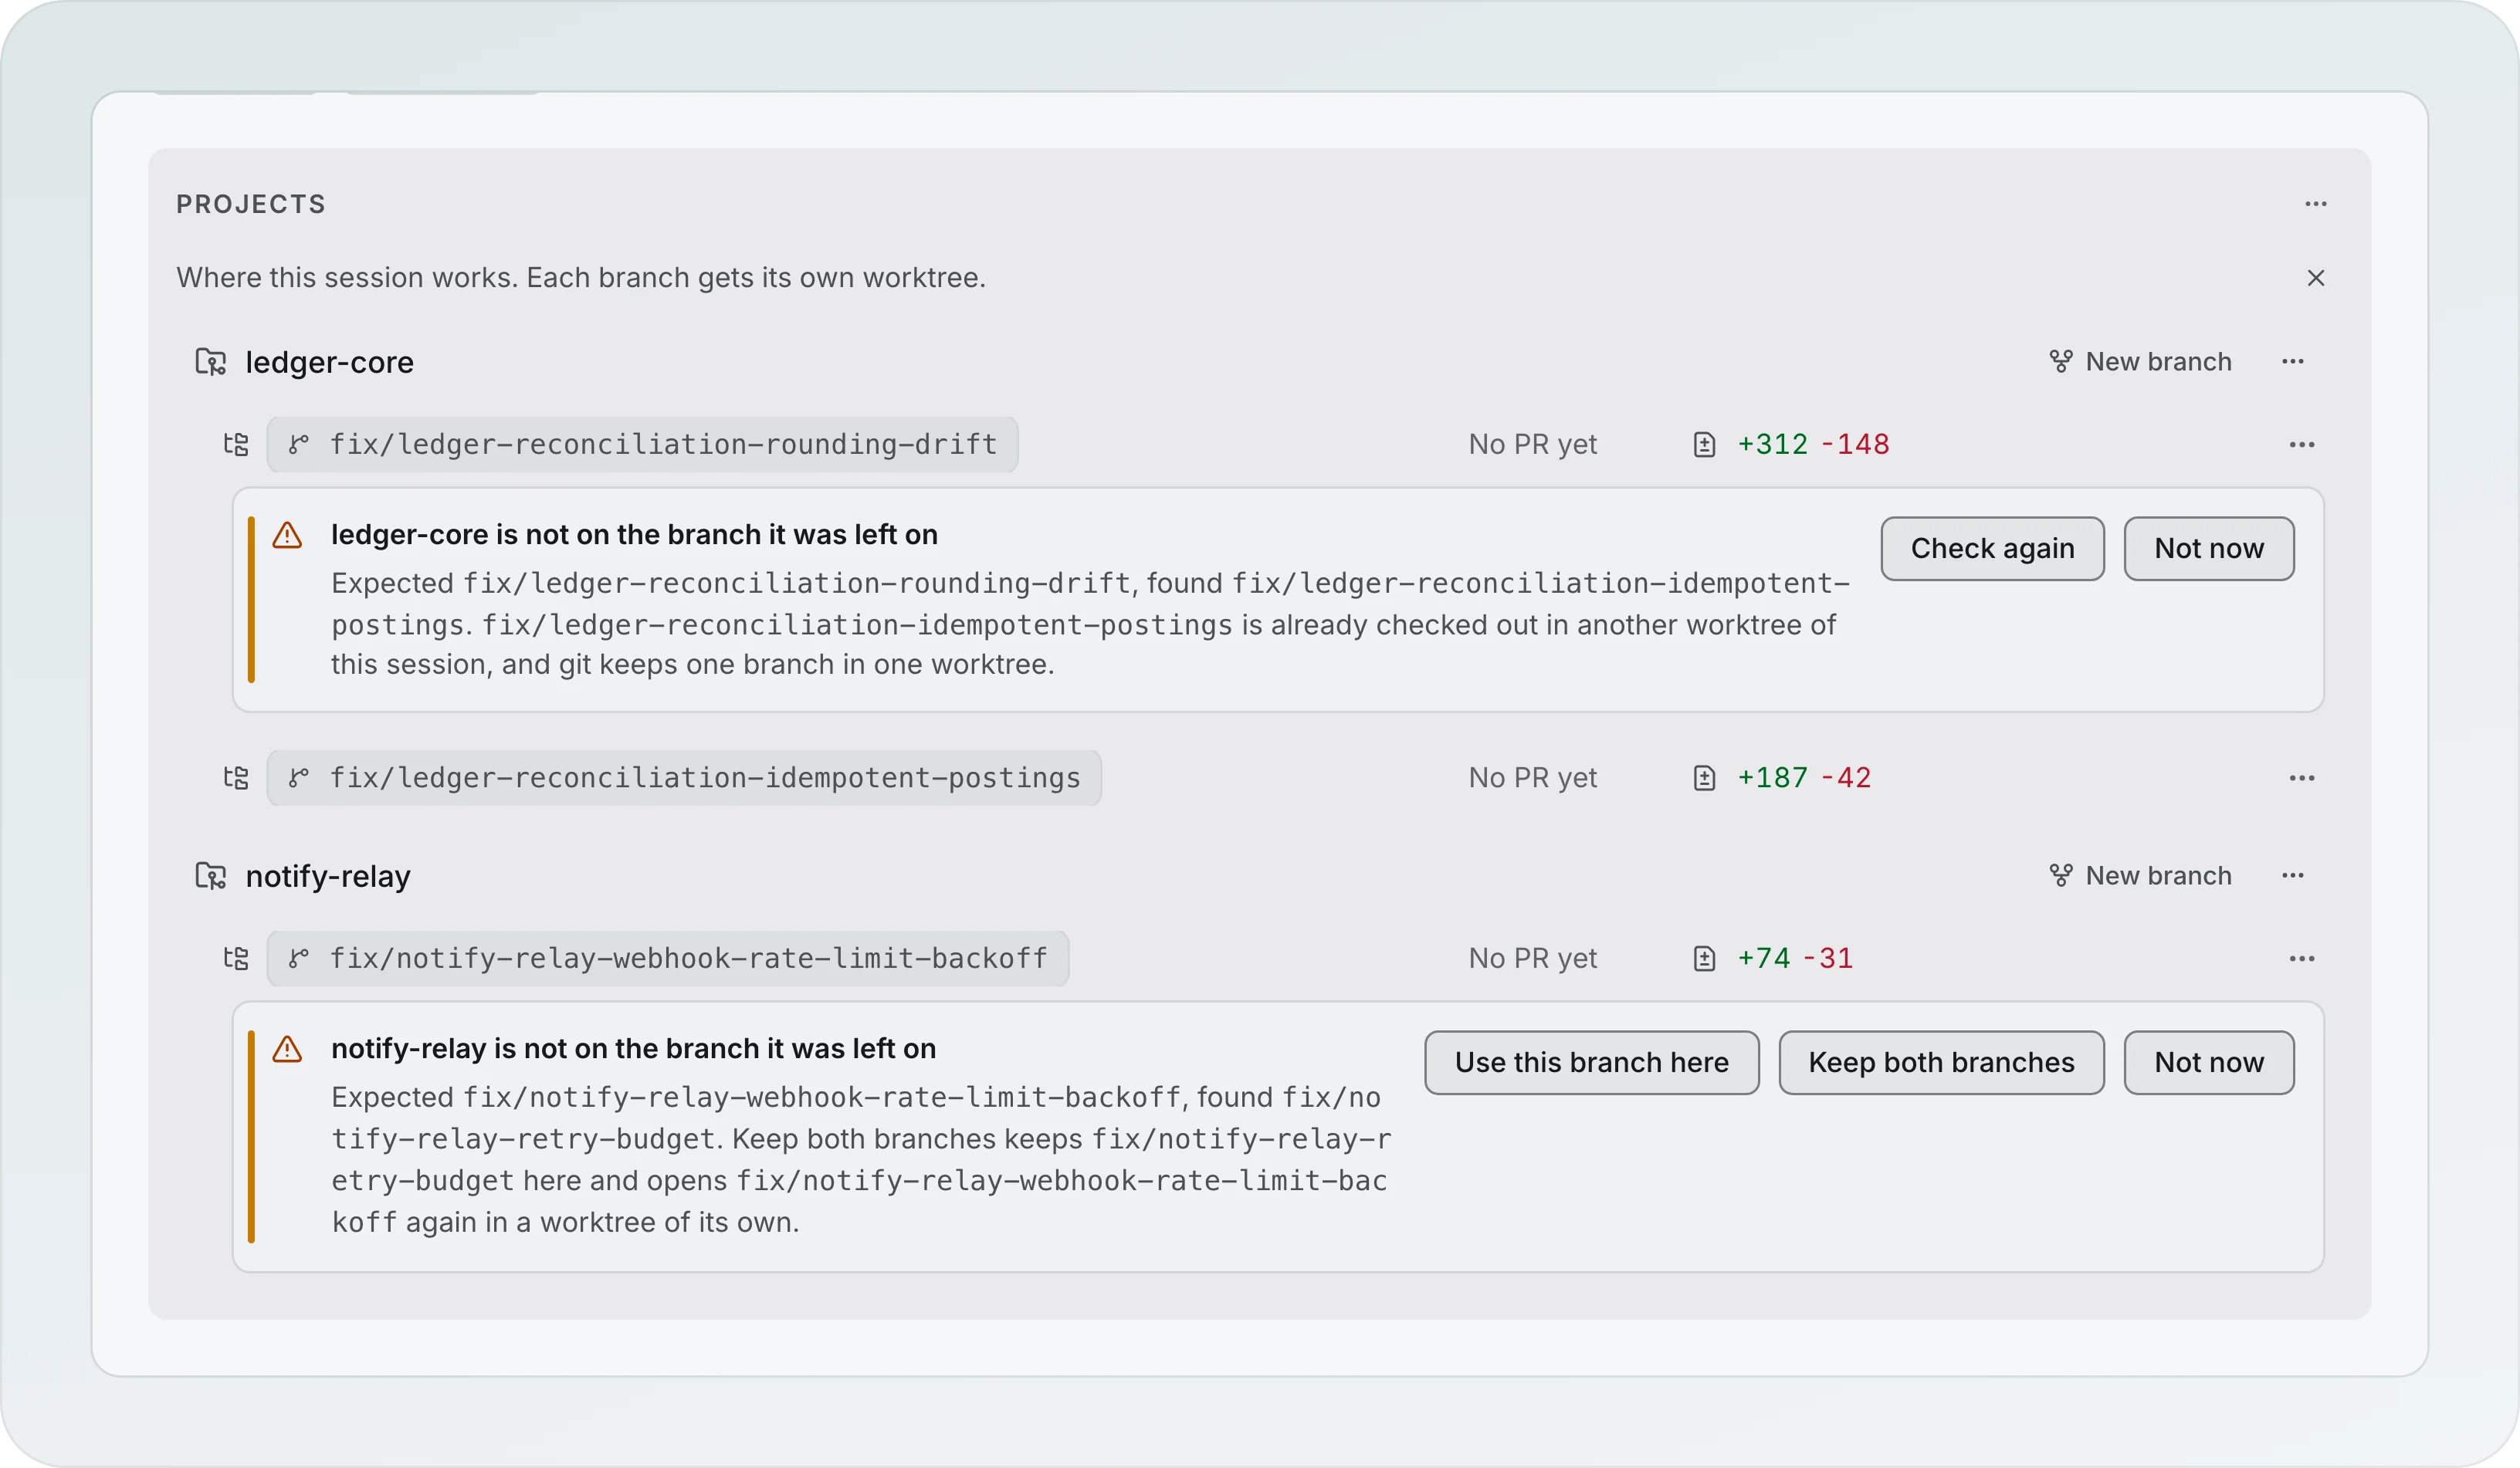Click the notify-relay project name
The height and width of the screenshot is (1468, 2520).
click(328, 876)
